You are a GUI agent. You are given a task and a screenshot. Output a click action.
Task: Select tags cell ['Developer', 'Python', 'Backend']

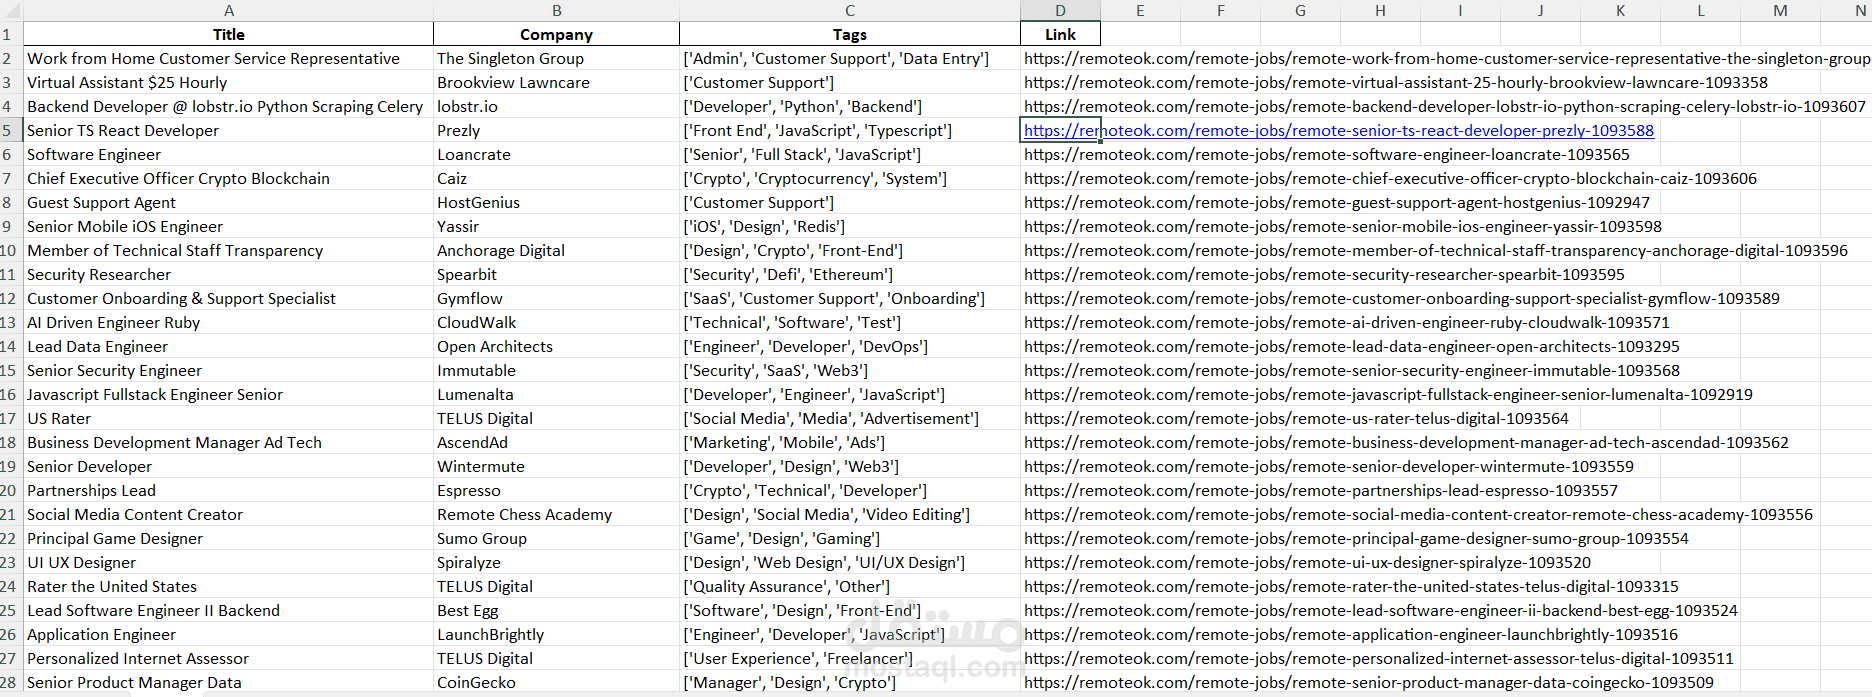click(849, 106)
